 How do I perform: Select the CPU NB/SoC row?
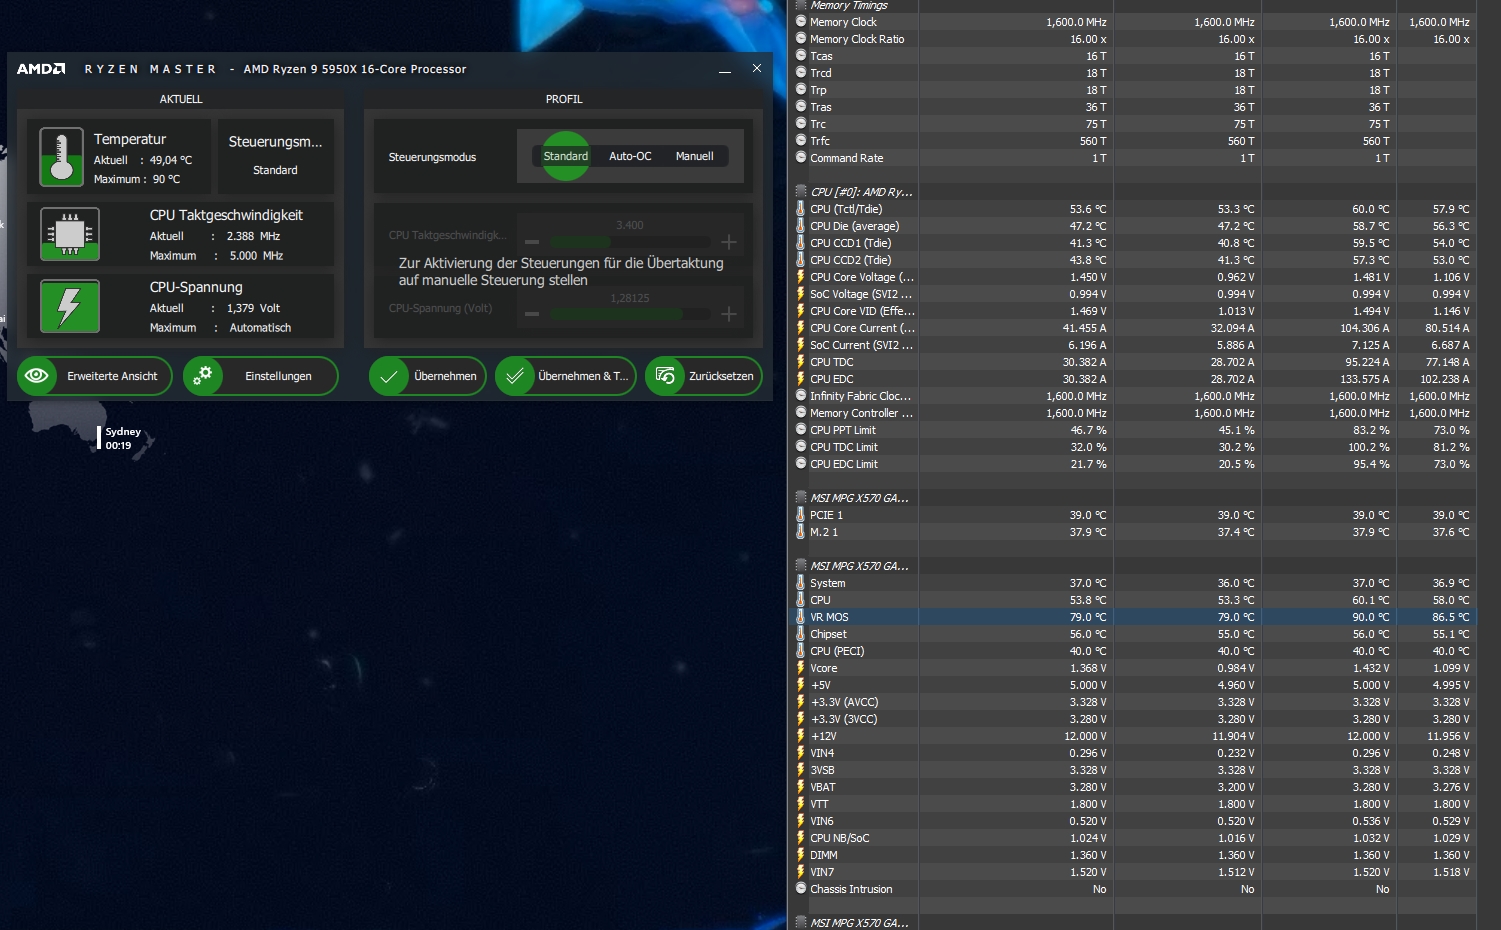click(1135, 838)
